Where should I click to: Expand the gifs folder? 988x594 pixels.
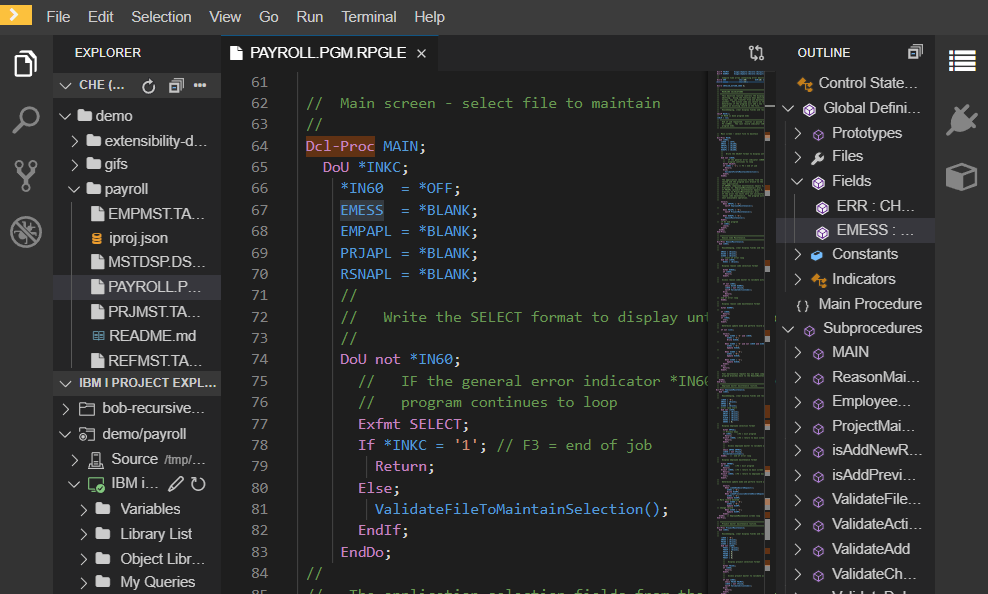pyautogui.click(x=74, y=164)
